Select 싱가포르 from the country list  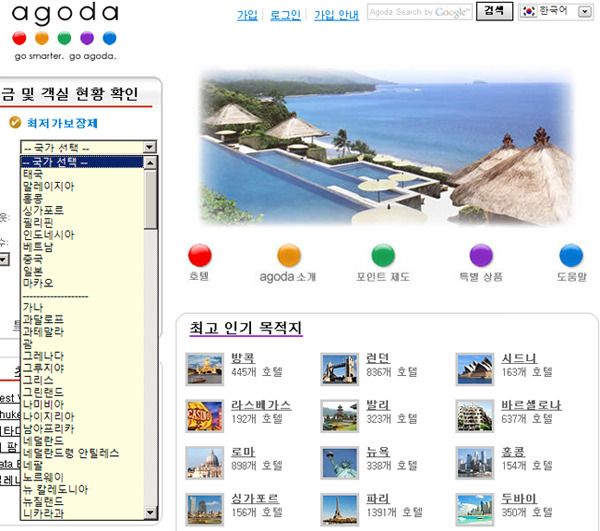point(82,210)
